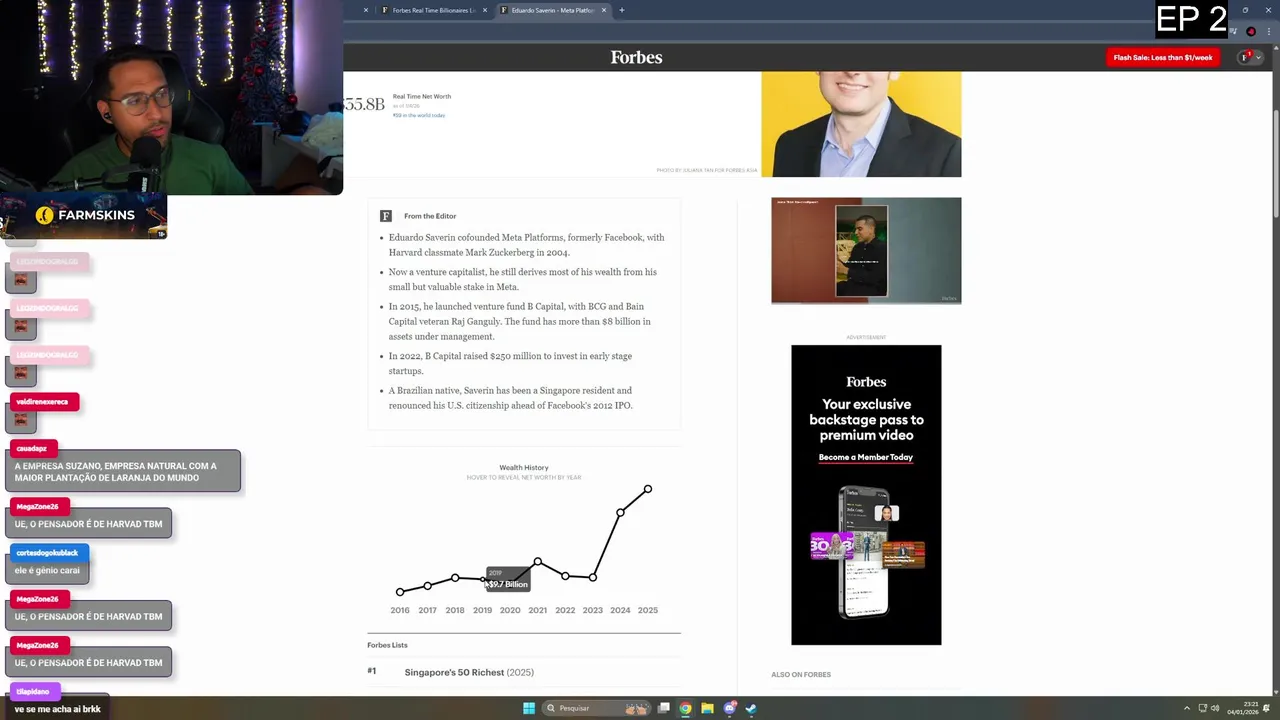Click the Forbes Lists heading

pyautogui.click(x=387, y=645)
